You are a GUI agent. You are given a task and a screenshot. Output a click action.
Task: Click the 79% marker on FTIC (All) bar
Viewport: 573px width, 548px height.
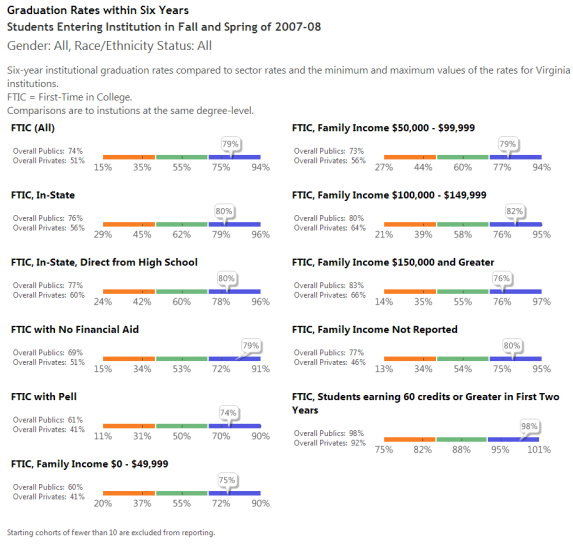click(x=231, y=144)
